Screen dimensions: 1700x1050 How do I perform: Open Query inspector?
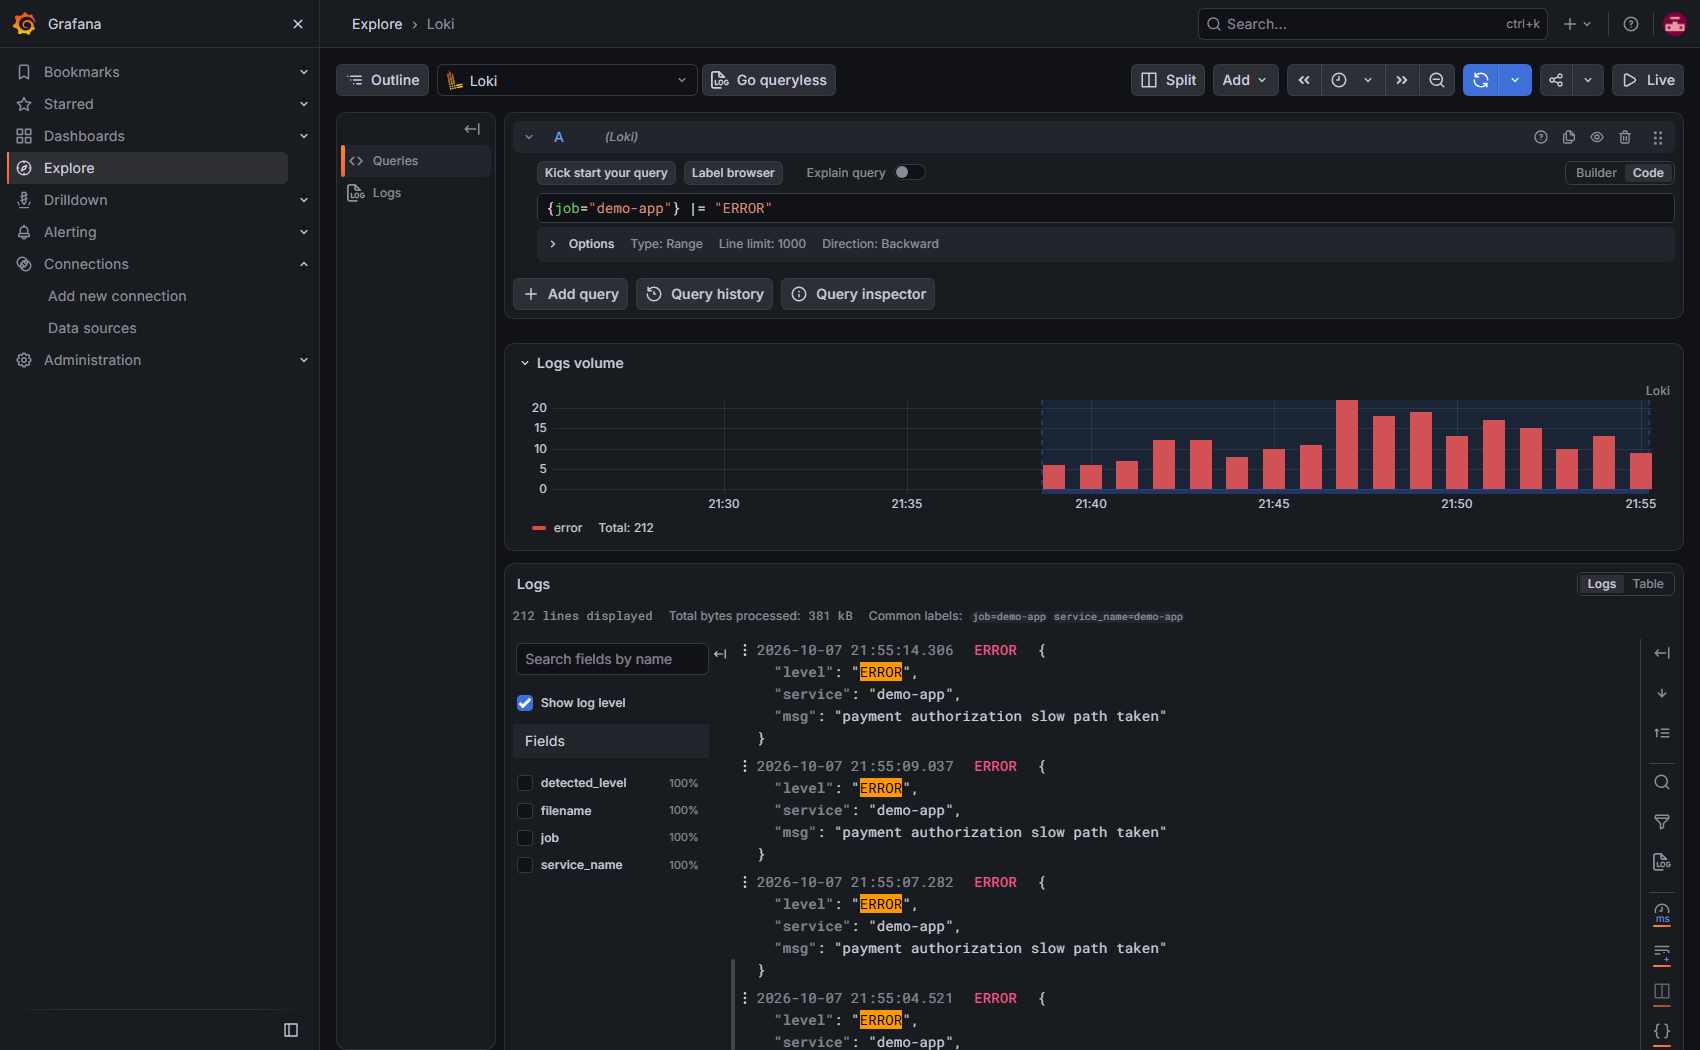point(858,294)
